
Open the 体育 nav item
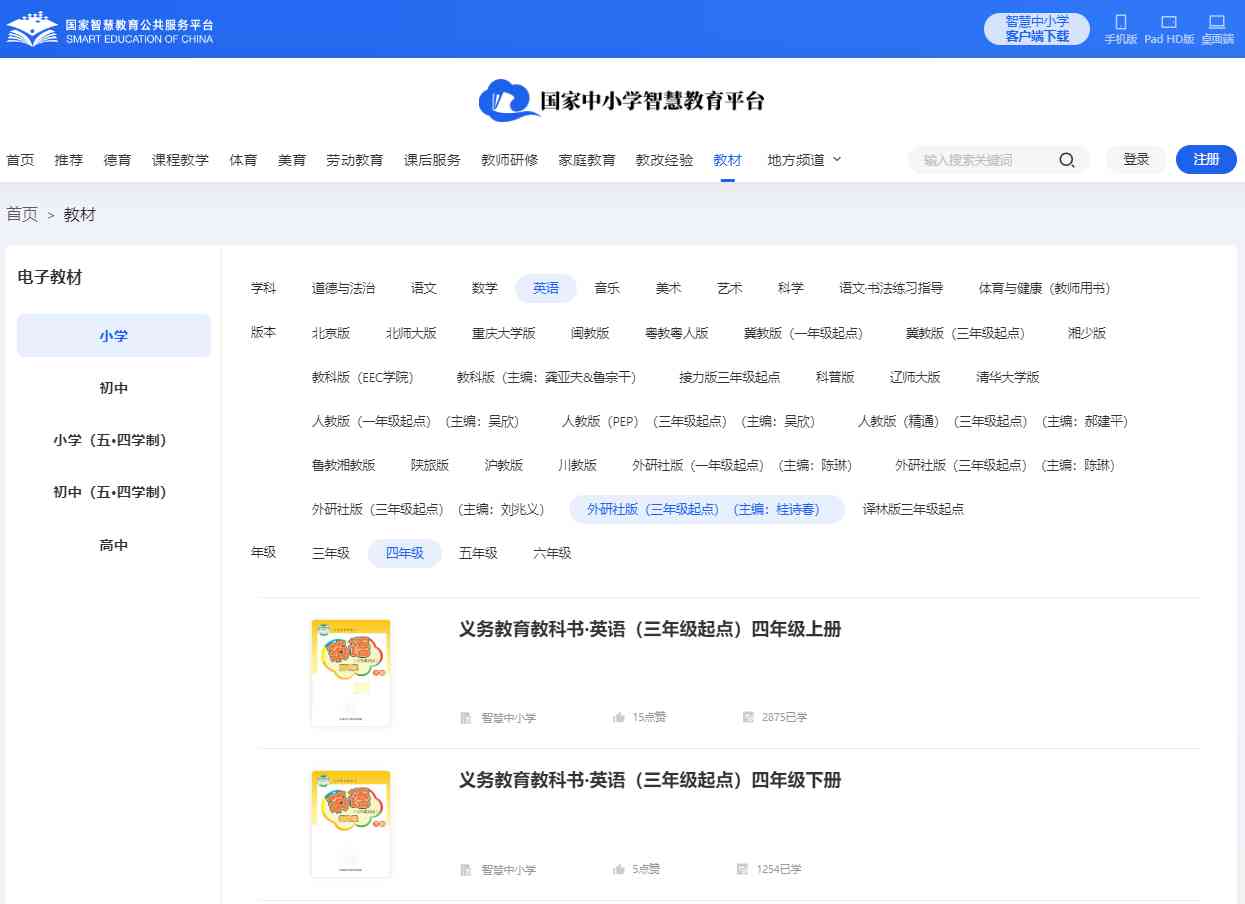[x=243, y=160]
